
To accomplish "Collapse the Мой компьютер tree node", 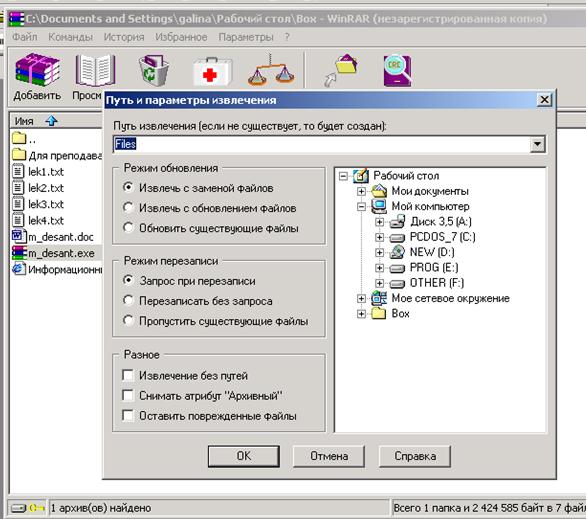I will pos(361,207).
